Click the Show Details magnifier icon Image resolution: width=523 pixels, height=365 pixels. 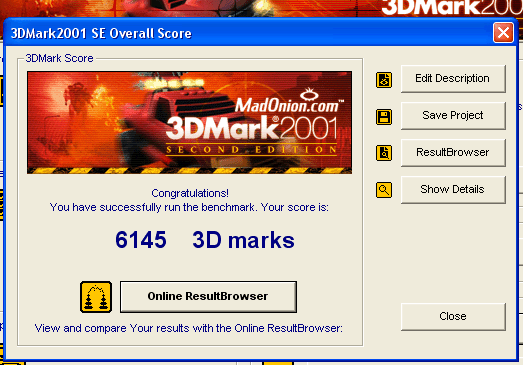(x=384, y=190)
